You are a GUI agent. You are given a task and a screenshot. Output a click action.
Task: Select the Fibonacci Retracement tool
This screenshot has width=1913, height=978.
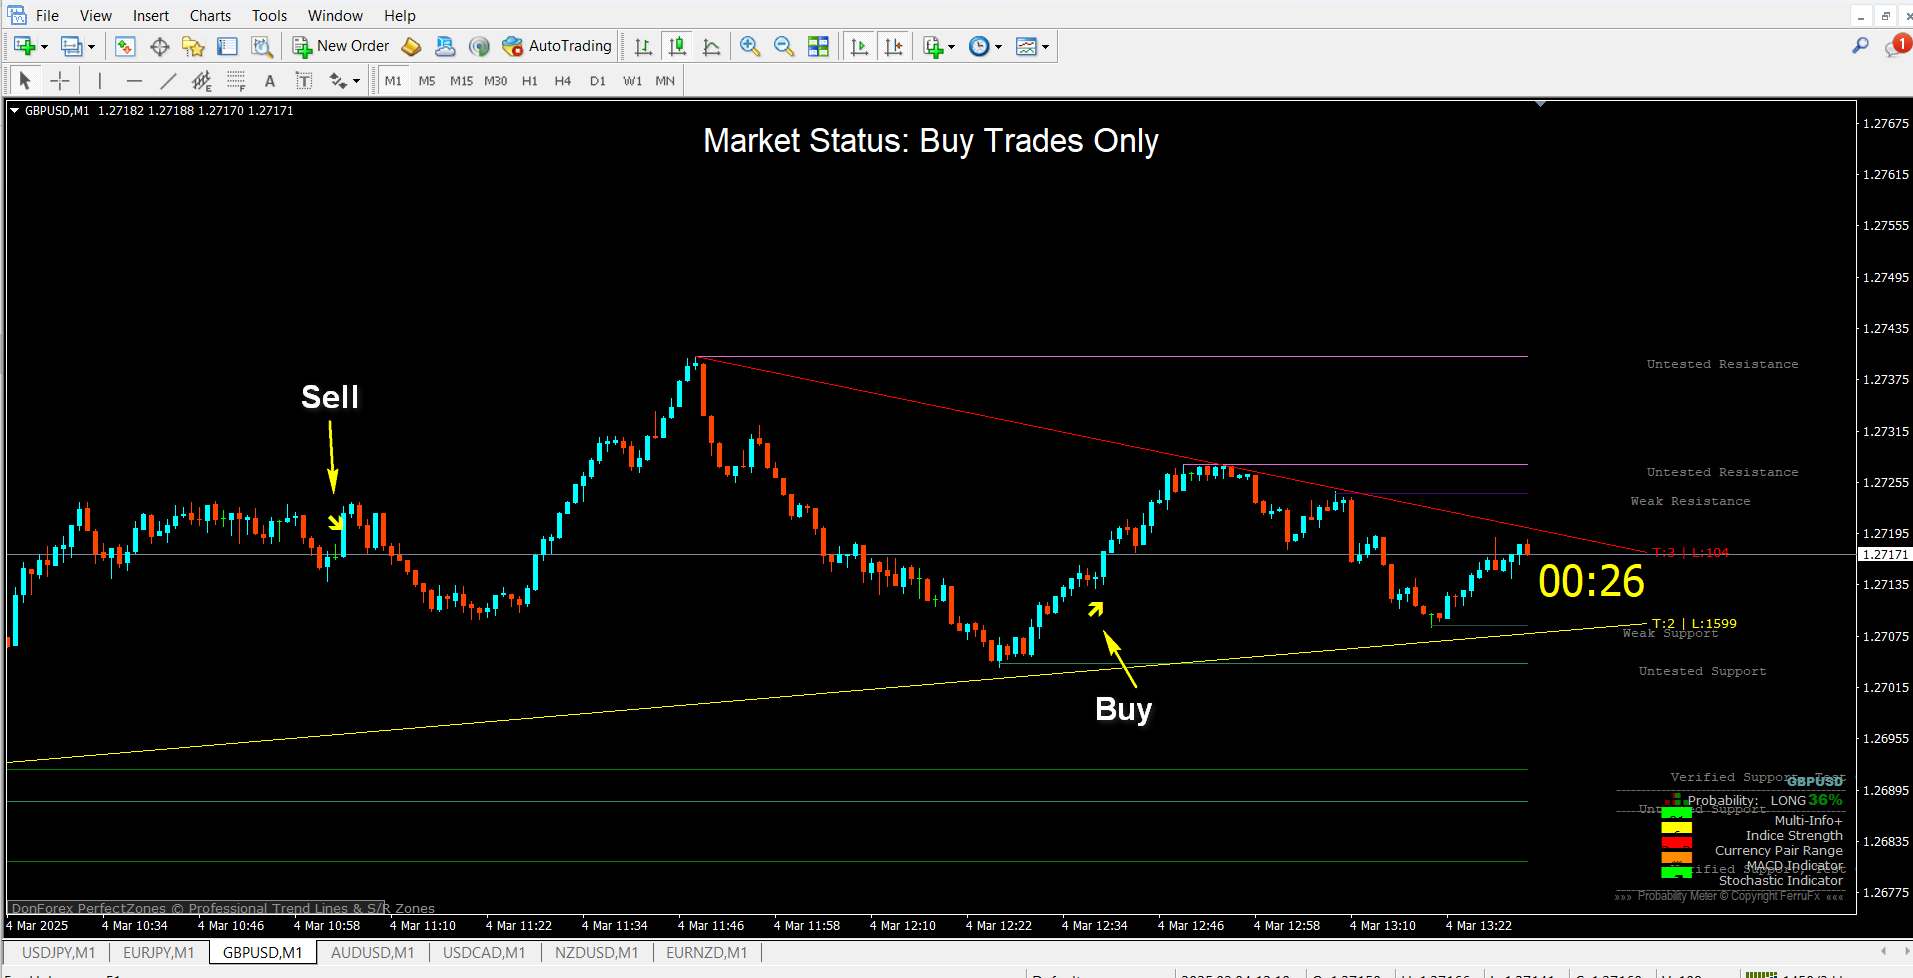[236, 81]
